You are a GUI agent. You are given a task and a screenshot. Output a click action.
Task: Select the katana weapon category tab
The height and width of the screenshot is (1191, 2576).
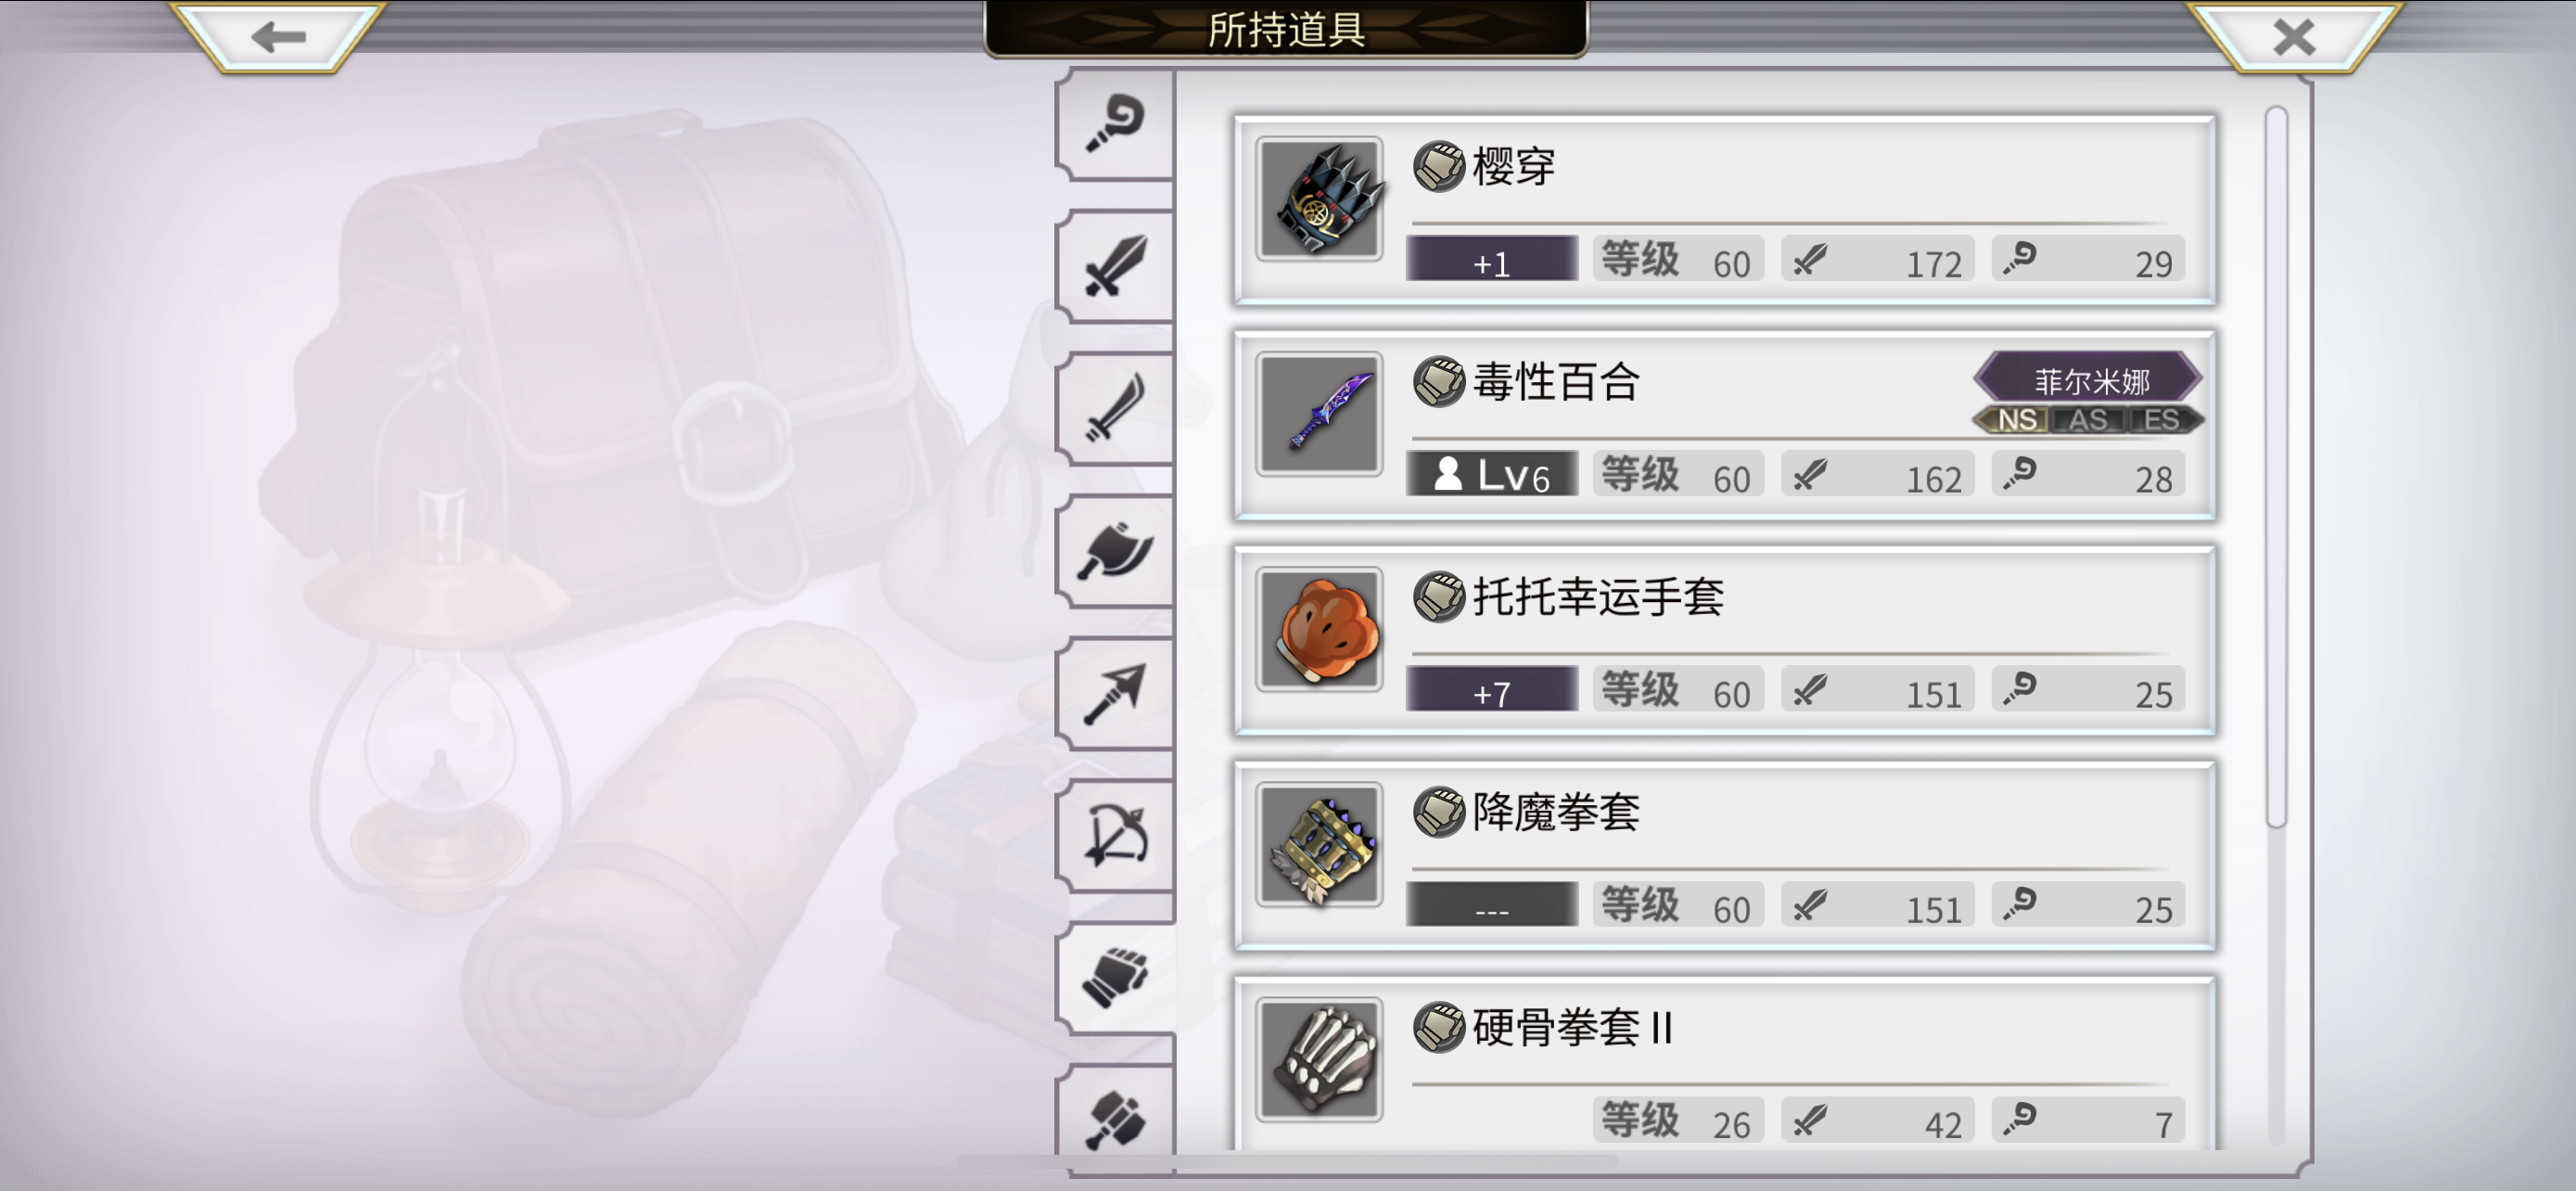1115,408
